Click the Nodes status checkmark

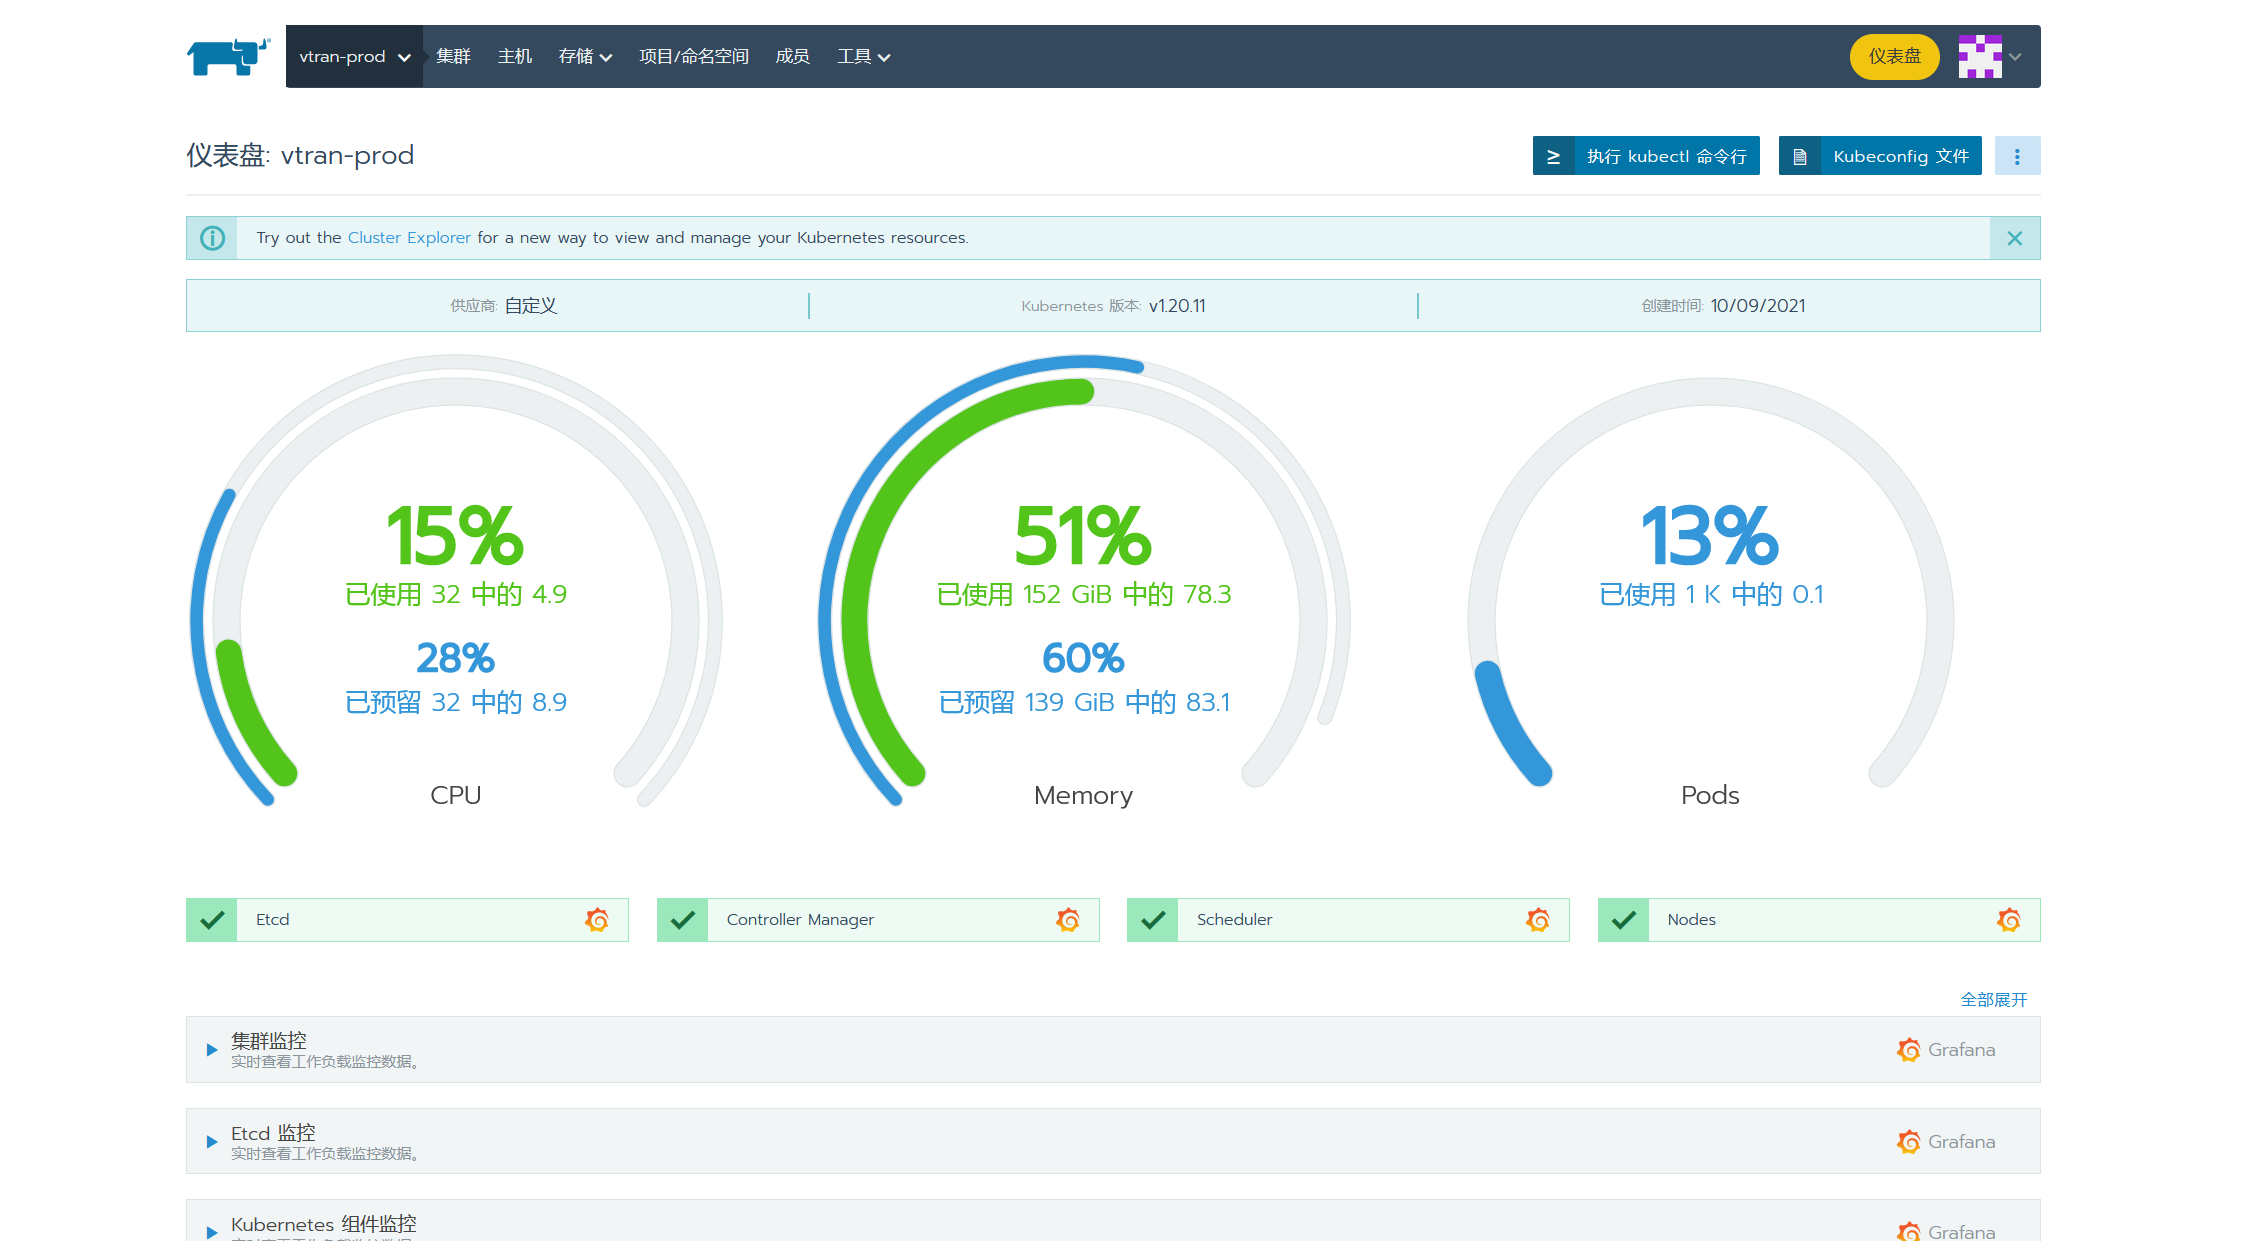(x=1624, y=920)
